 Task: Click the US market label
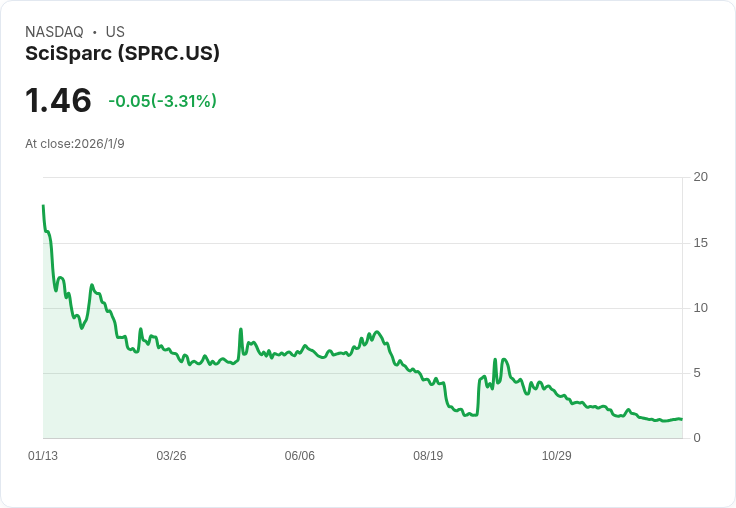(115, 32)
